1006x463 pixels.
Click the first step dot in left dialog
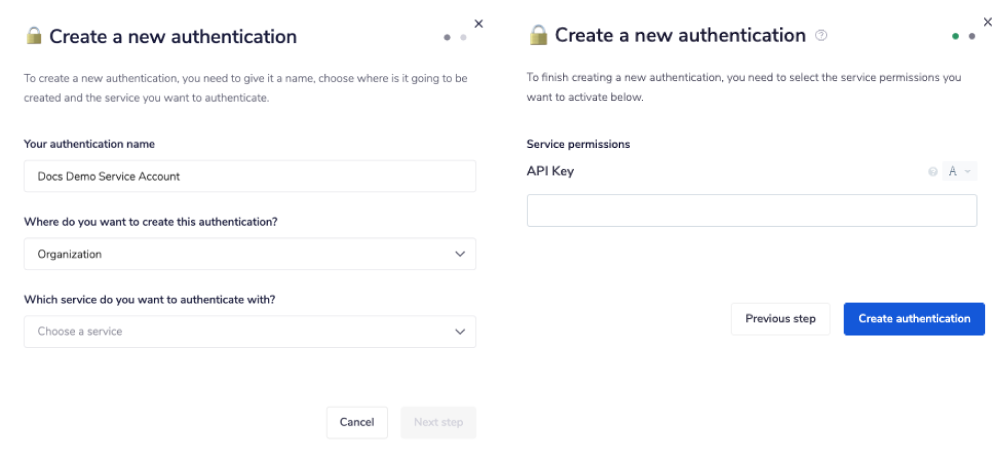pos(447,37)
